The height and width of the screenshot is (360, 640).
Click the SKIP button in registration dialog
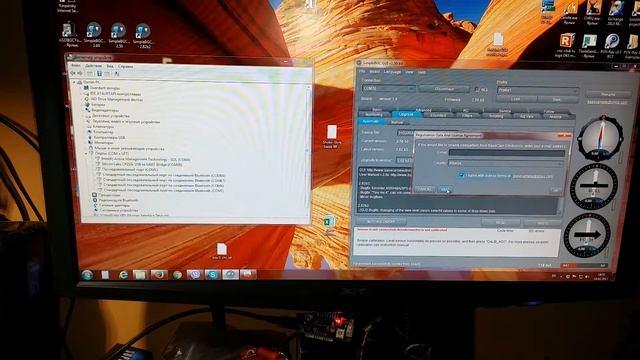[444, 189]
